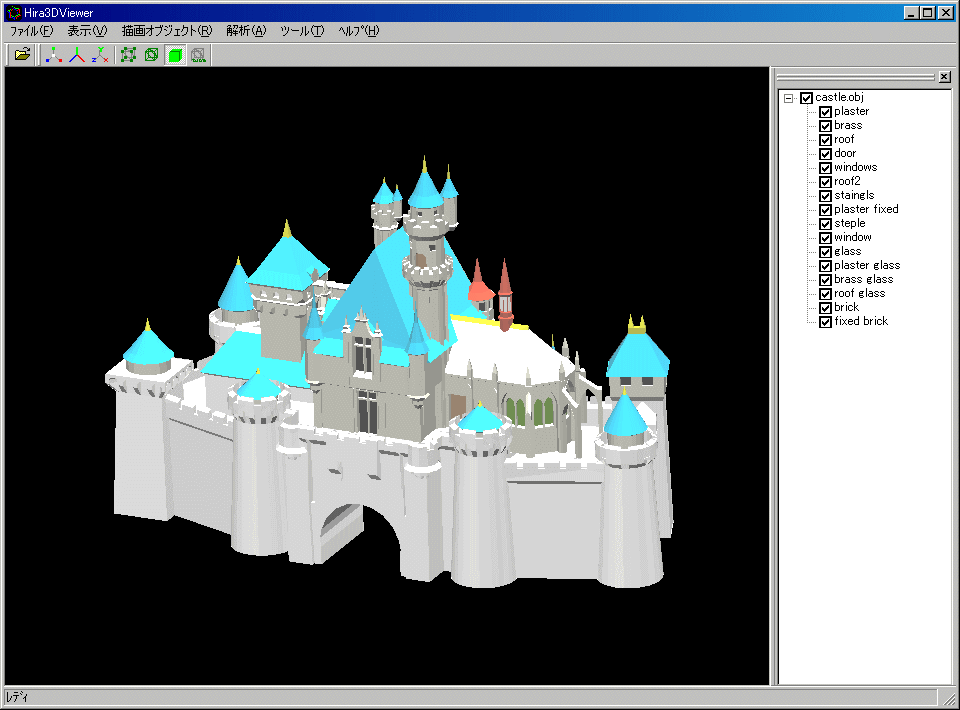Toggle the steple checkbox
Screen dimensions: 960x710
[x=825, y=224]
